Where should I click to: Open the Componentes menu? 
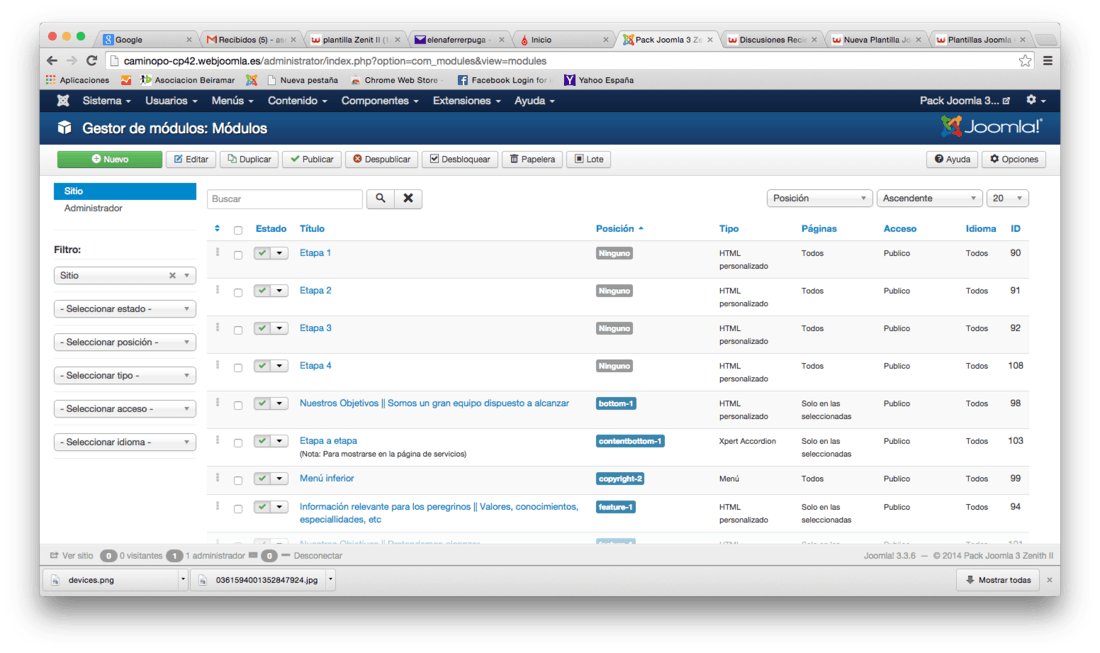[x=380, y=101]
